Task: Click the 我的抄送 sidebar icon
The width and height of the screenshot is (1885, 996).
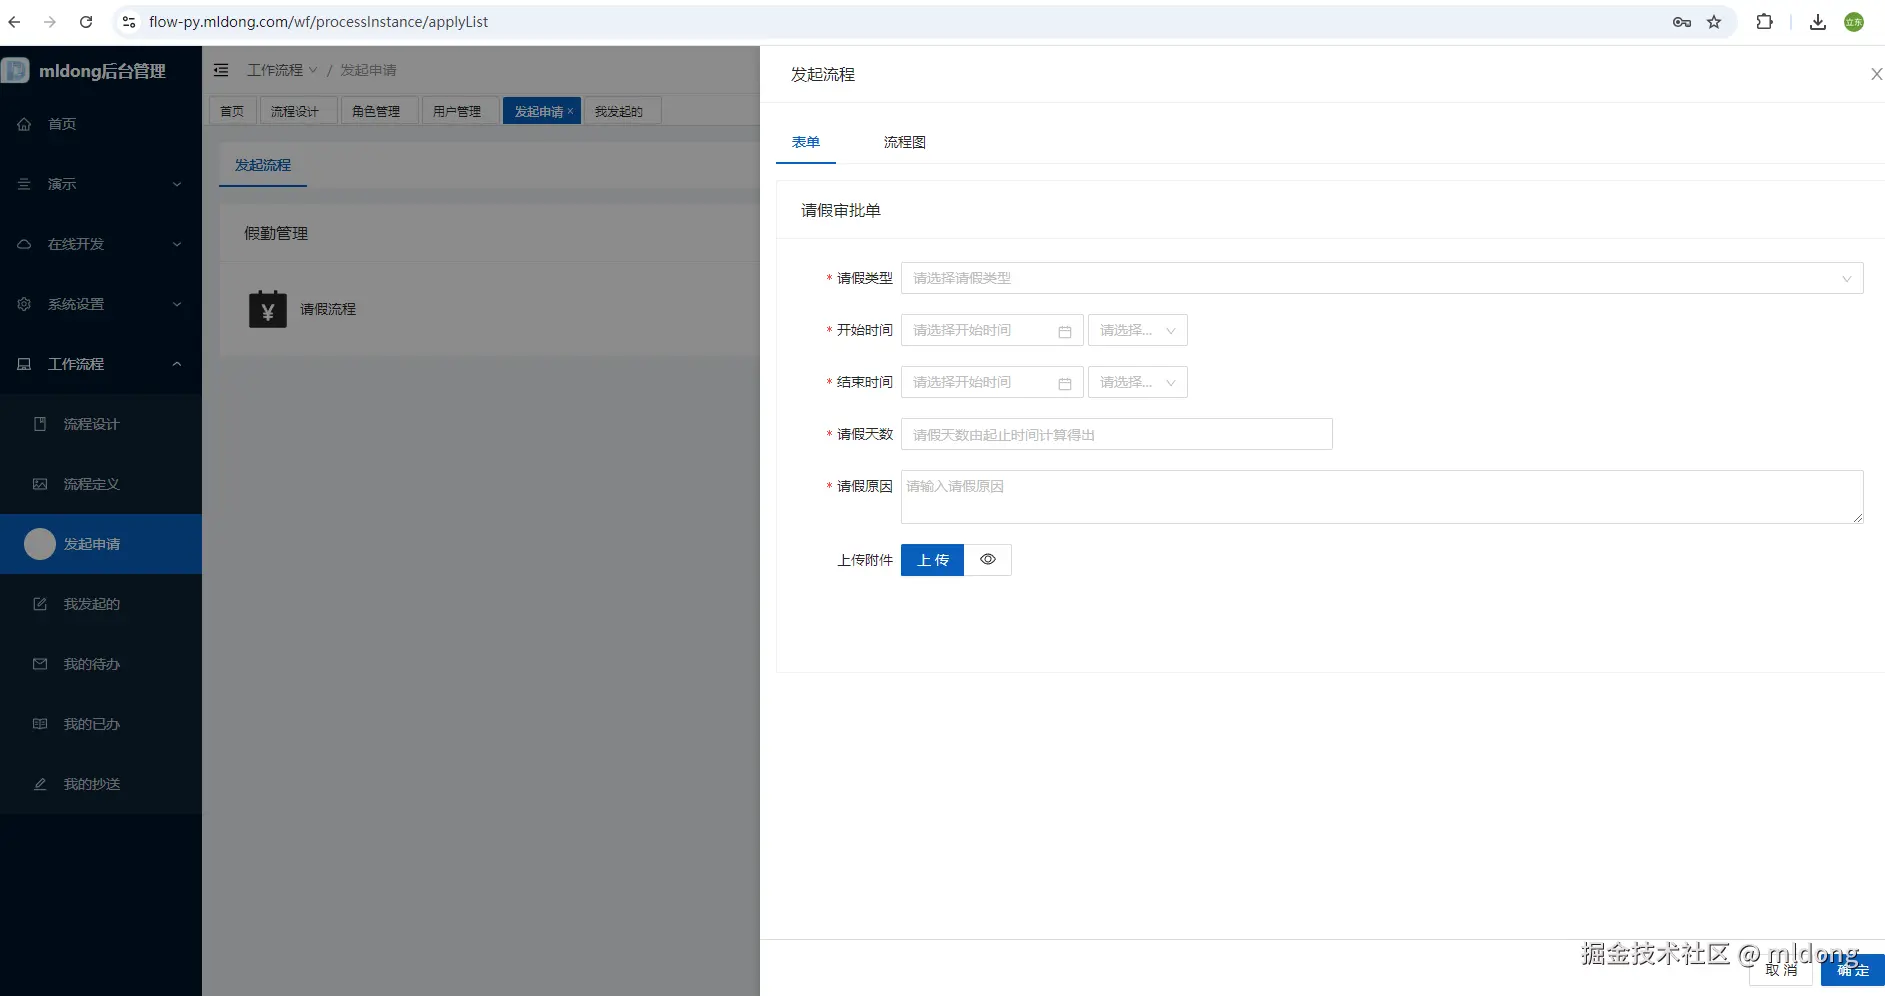Action: (x=40, y=784)
